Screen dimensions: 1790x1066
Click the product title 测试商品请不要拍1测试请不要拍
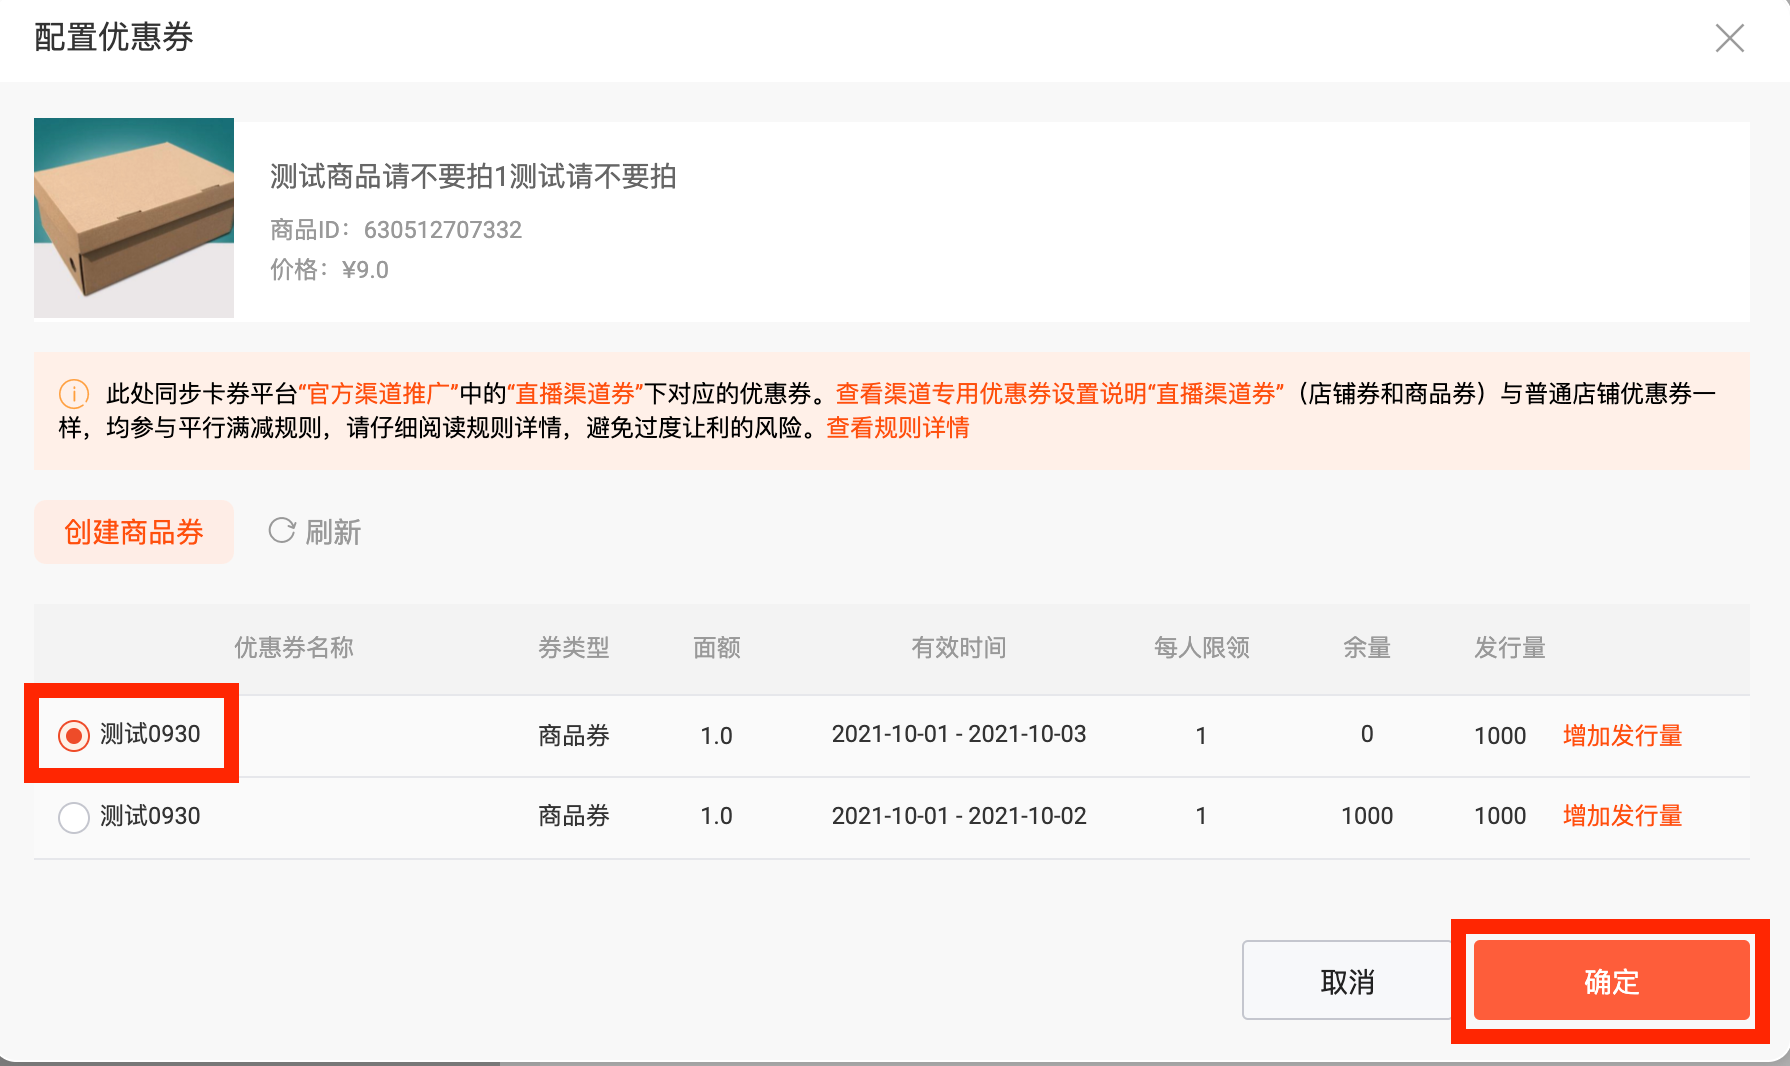click(x=473, y=177)
